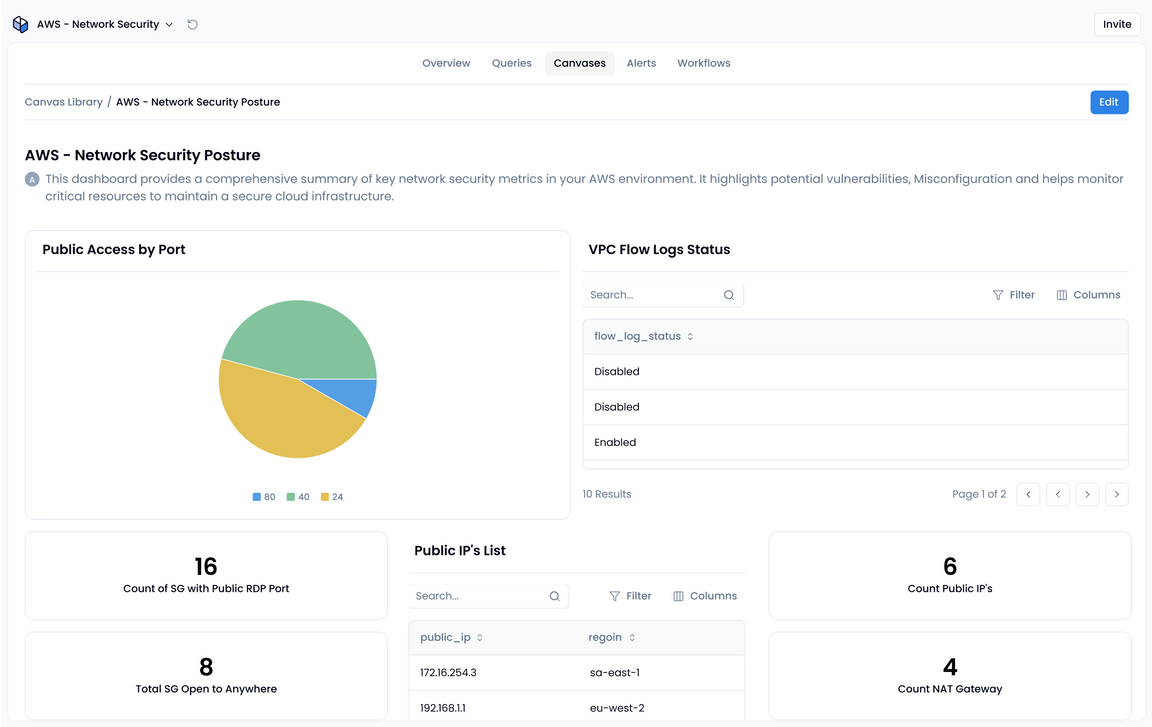Image resolution: width=1152 pixels, height=727 pixels.
Task: Switch to the Queries tab
Action: (x=511, y=63)
